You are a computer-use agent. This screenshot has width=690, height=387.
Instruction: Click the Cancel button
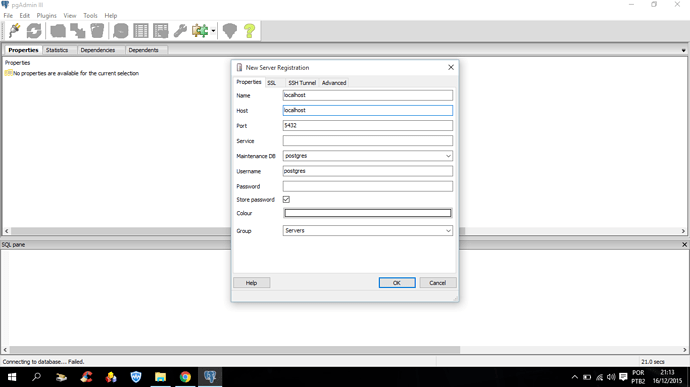click(437, 283)
